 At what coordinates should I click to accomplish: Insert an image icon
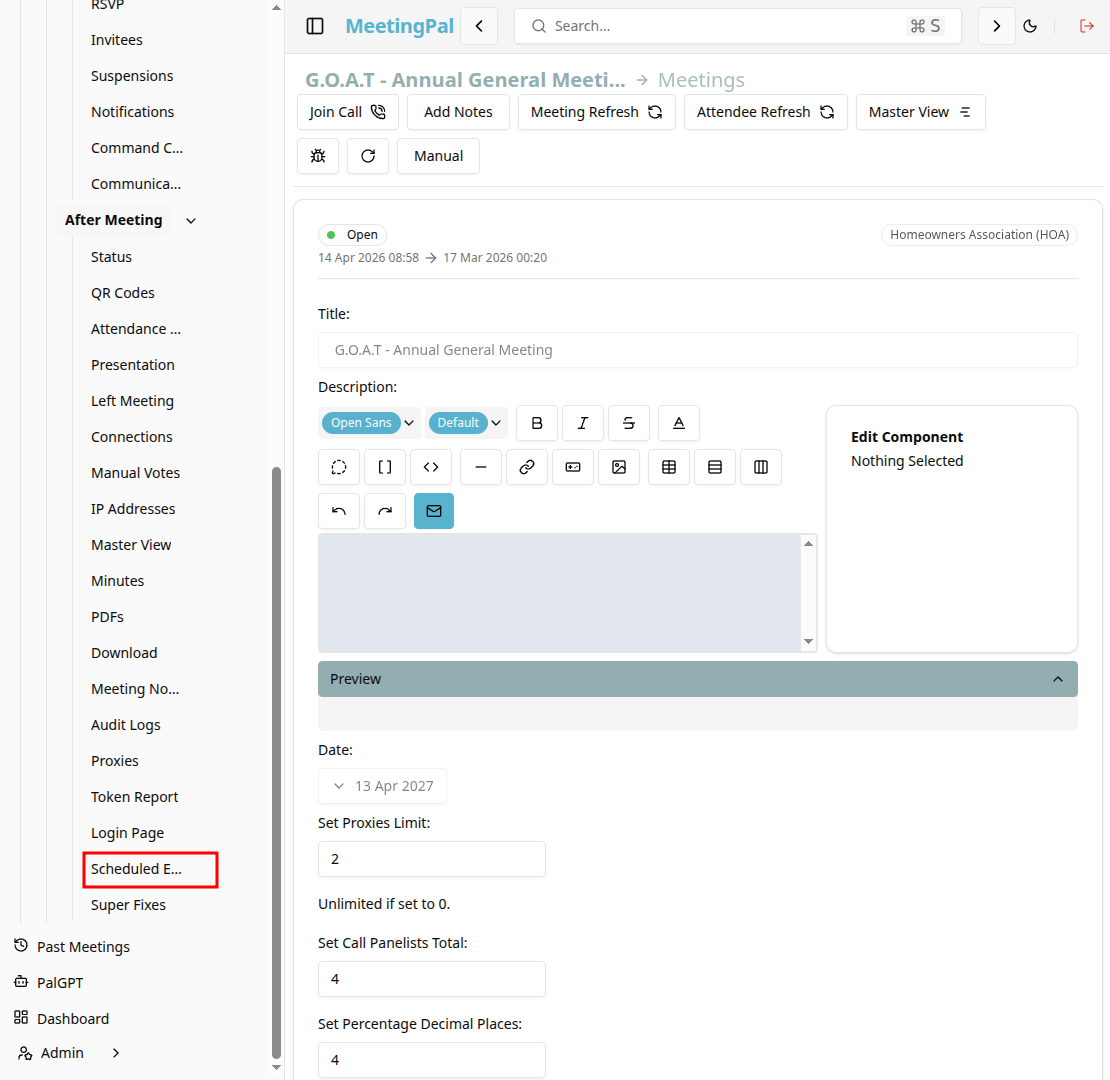click(619, 467)
